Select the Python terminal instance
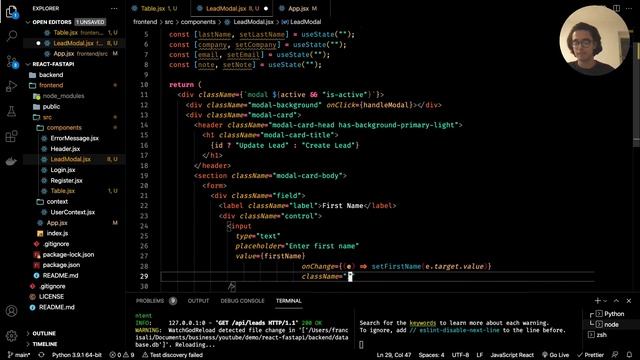Image resolution: width=640 pixels, height=360 pixels. click(610, 314)
